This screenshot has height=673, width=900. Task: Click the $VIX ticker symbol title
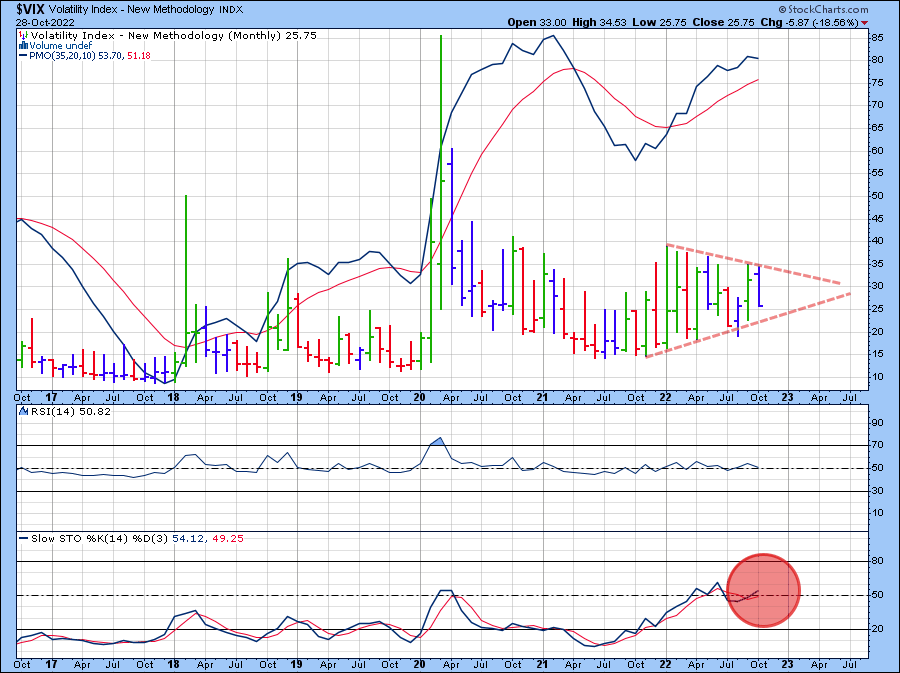tap(30, 9)
